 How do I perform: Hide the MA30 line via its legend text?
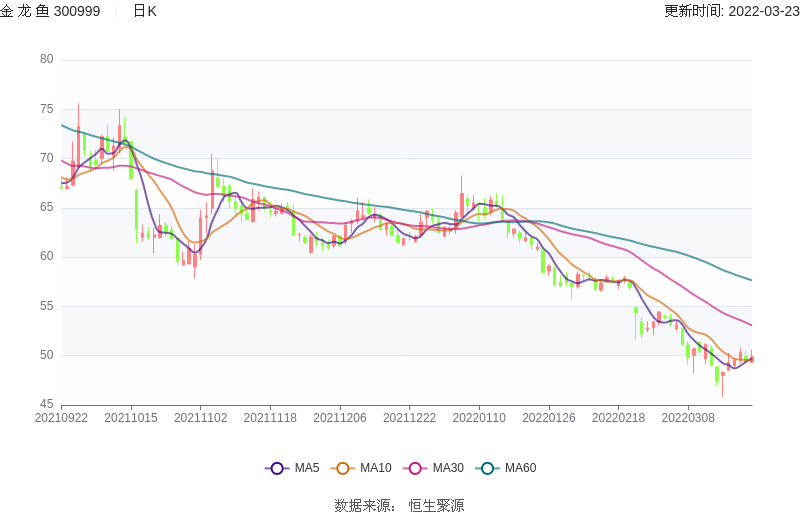coord(448,468)
